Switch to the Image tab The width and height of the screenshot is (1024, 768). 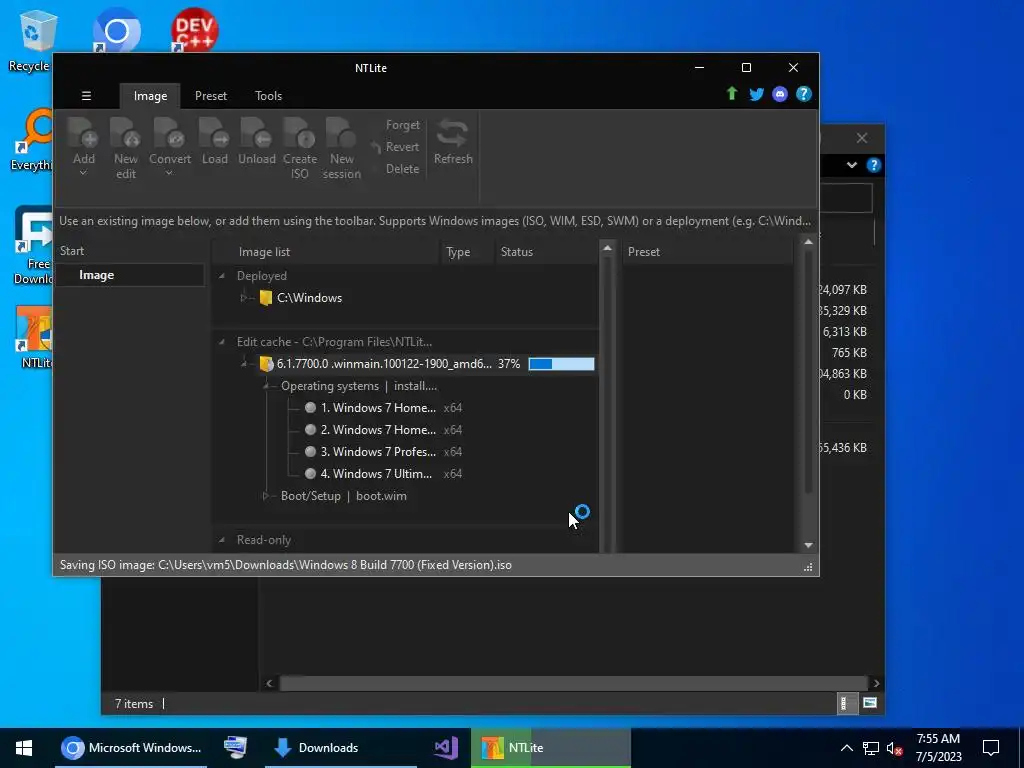click(x=150, y=96)
